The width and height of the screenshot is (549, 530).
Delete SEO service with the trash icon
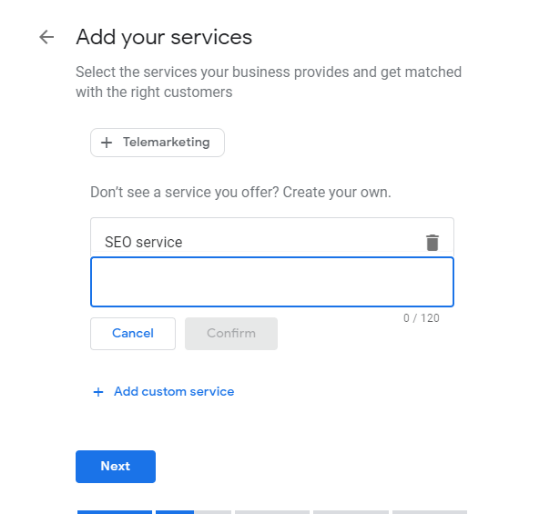pyautogui.click(x=432, y=242)
